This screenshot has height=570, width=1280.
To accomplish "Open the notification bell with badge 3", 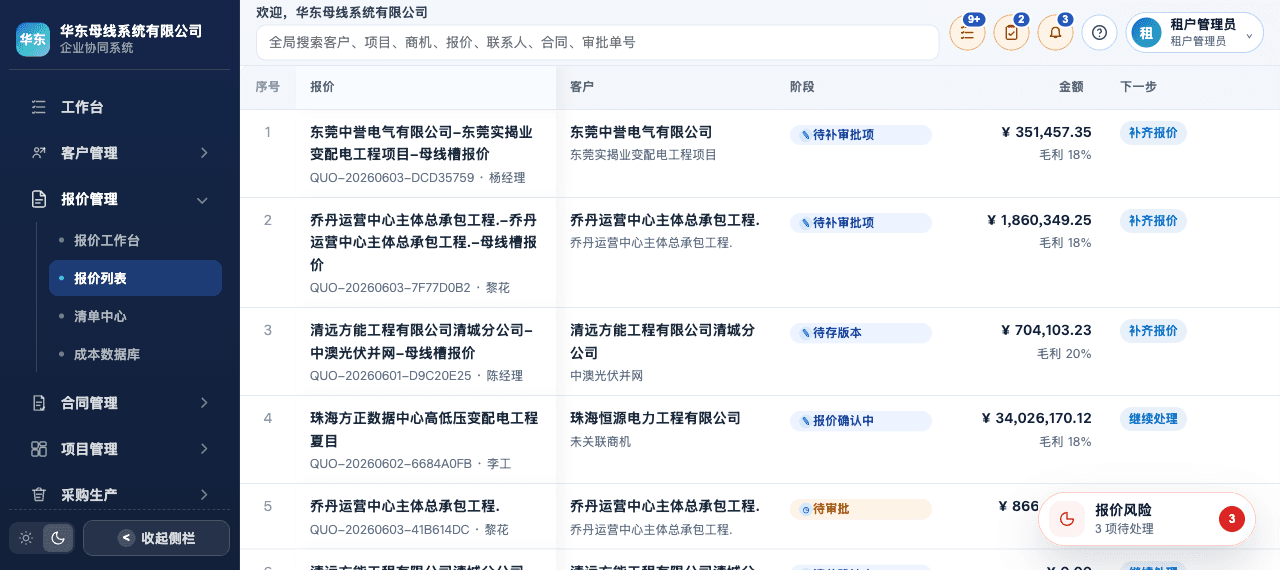I will pyautogui.click(x=1055, y=33).
